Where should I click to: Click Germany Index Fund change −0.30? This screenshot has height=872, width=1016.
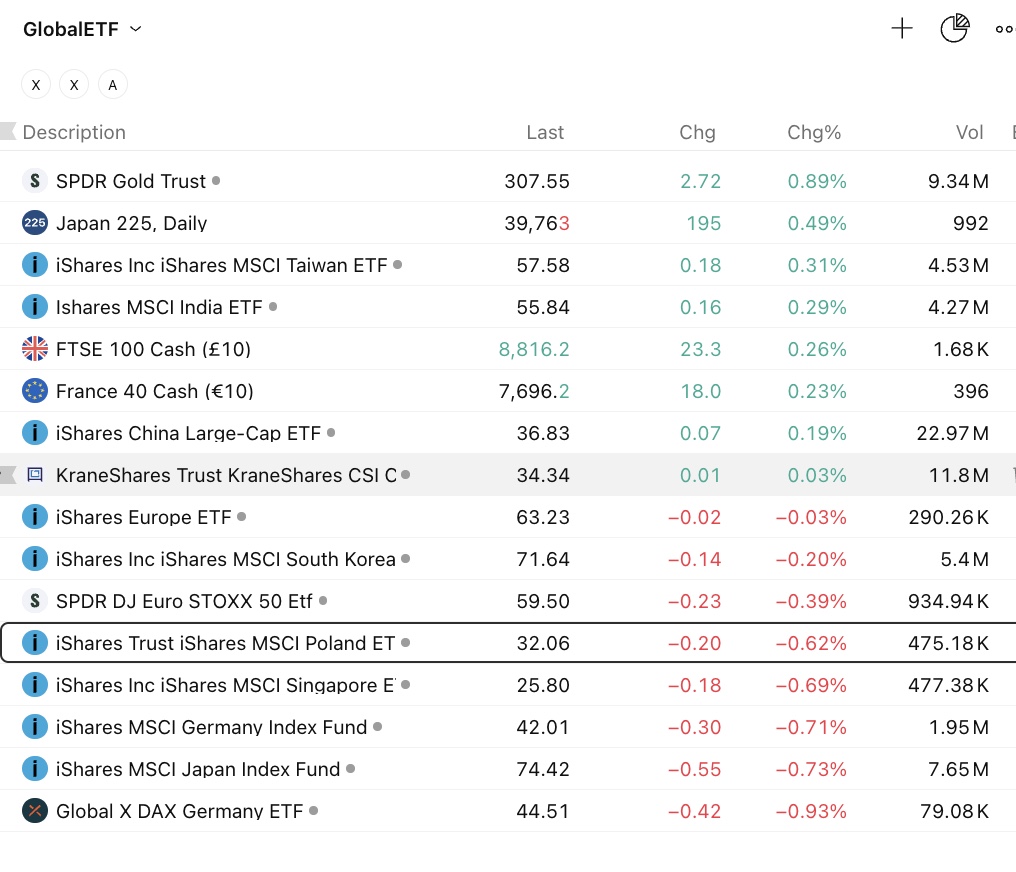pyautogui.click(x=695, y=728)
